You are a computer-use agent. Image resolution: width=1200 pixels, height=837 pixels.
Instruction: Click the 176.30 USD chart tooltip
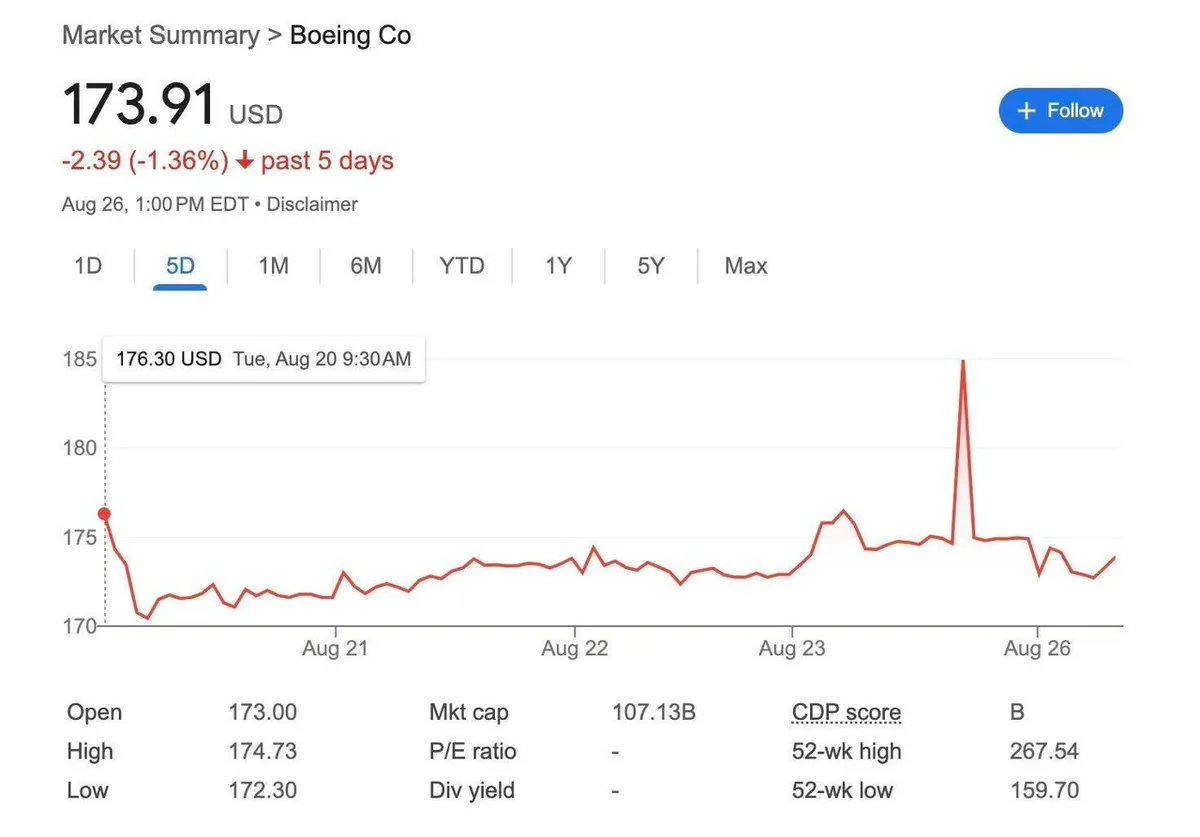(x=263, y=359)
